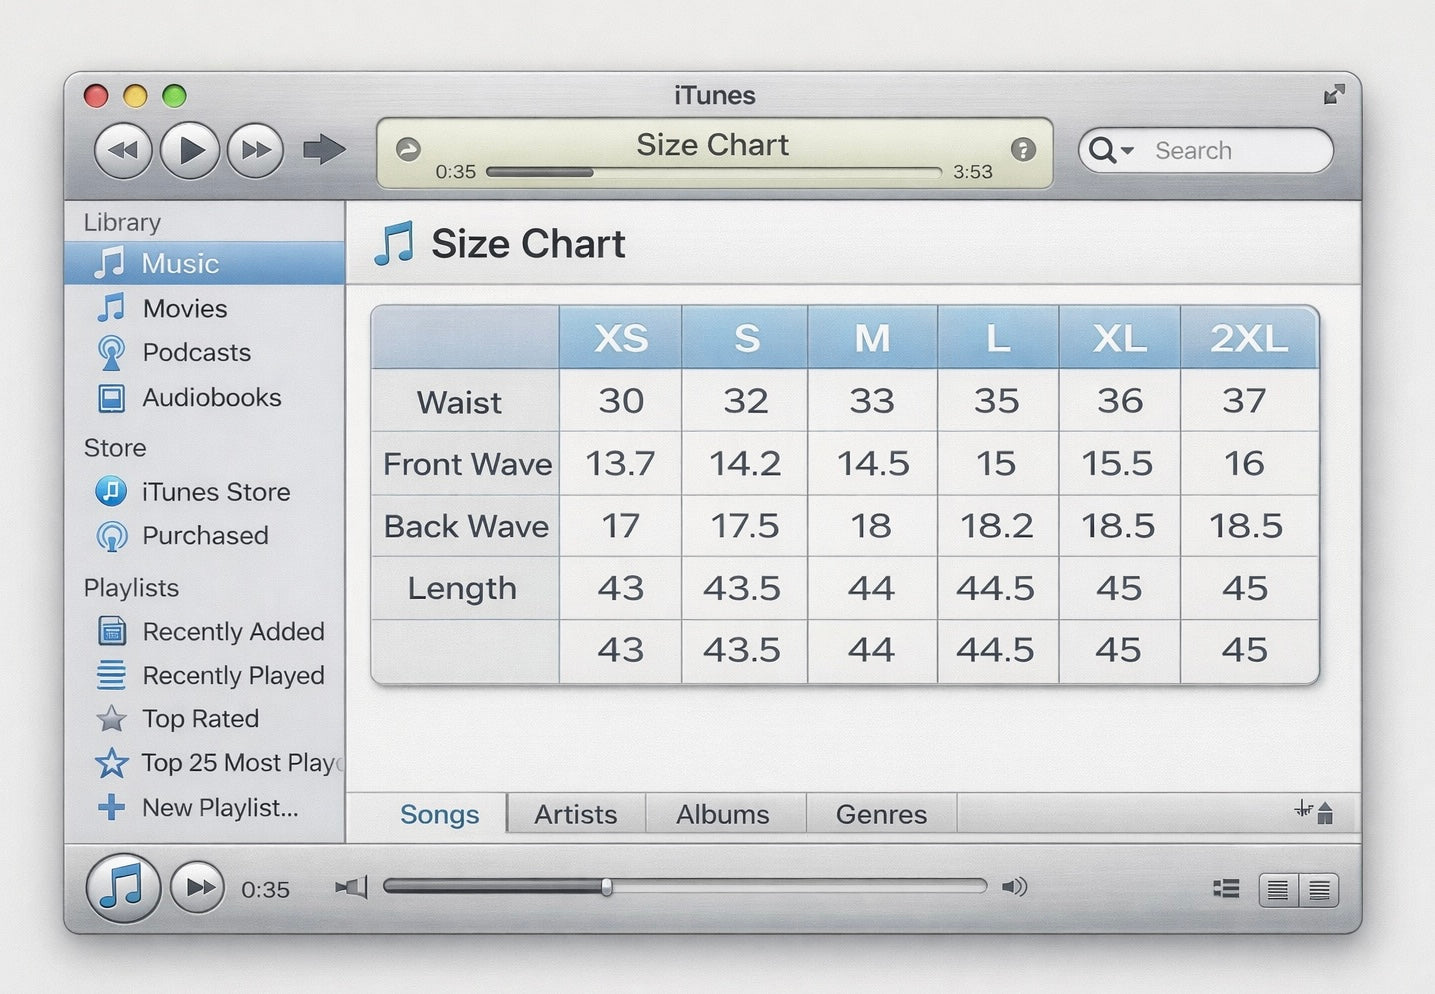Click the icon beside Purchased
This screenshot has width=1435, height=994.
click(x=111, y=536)
